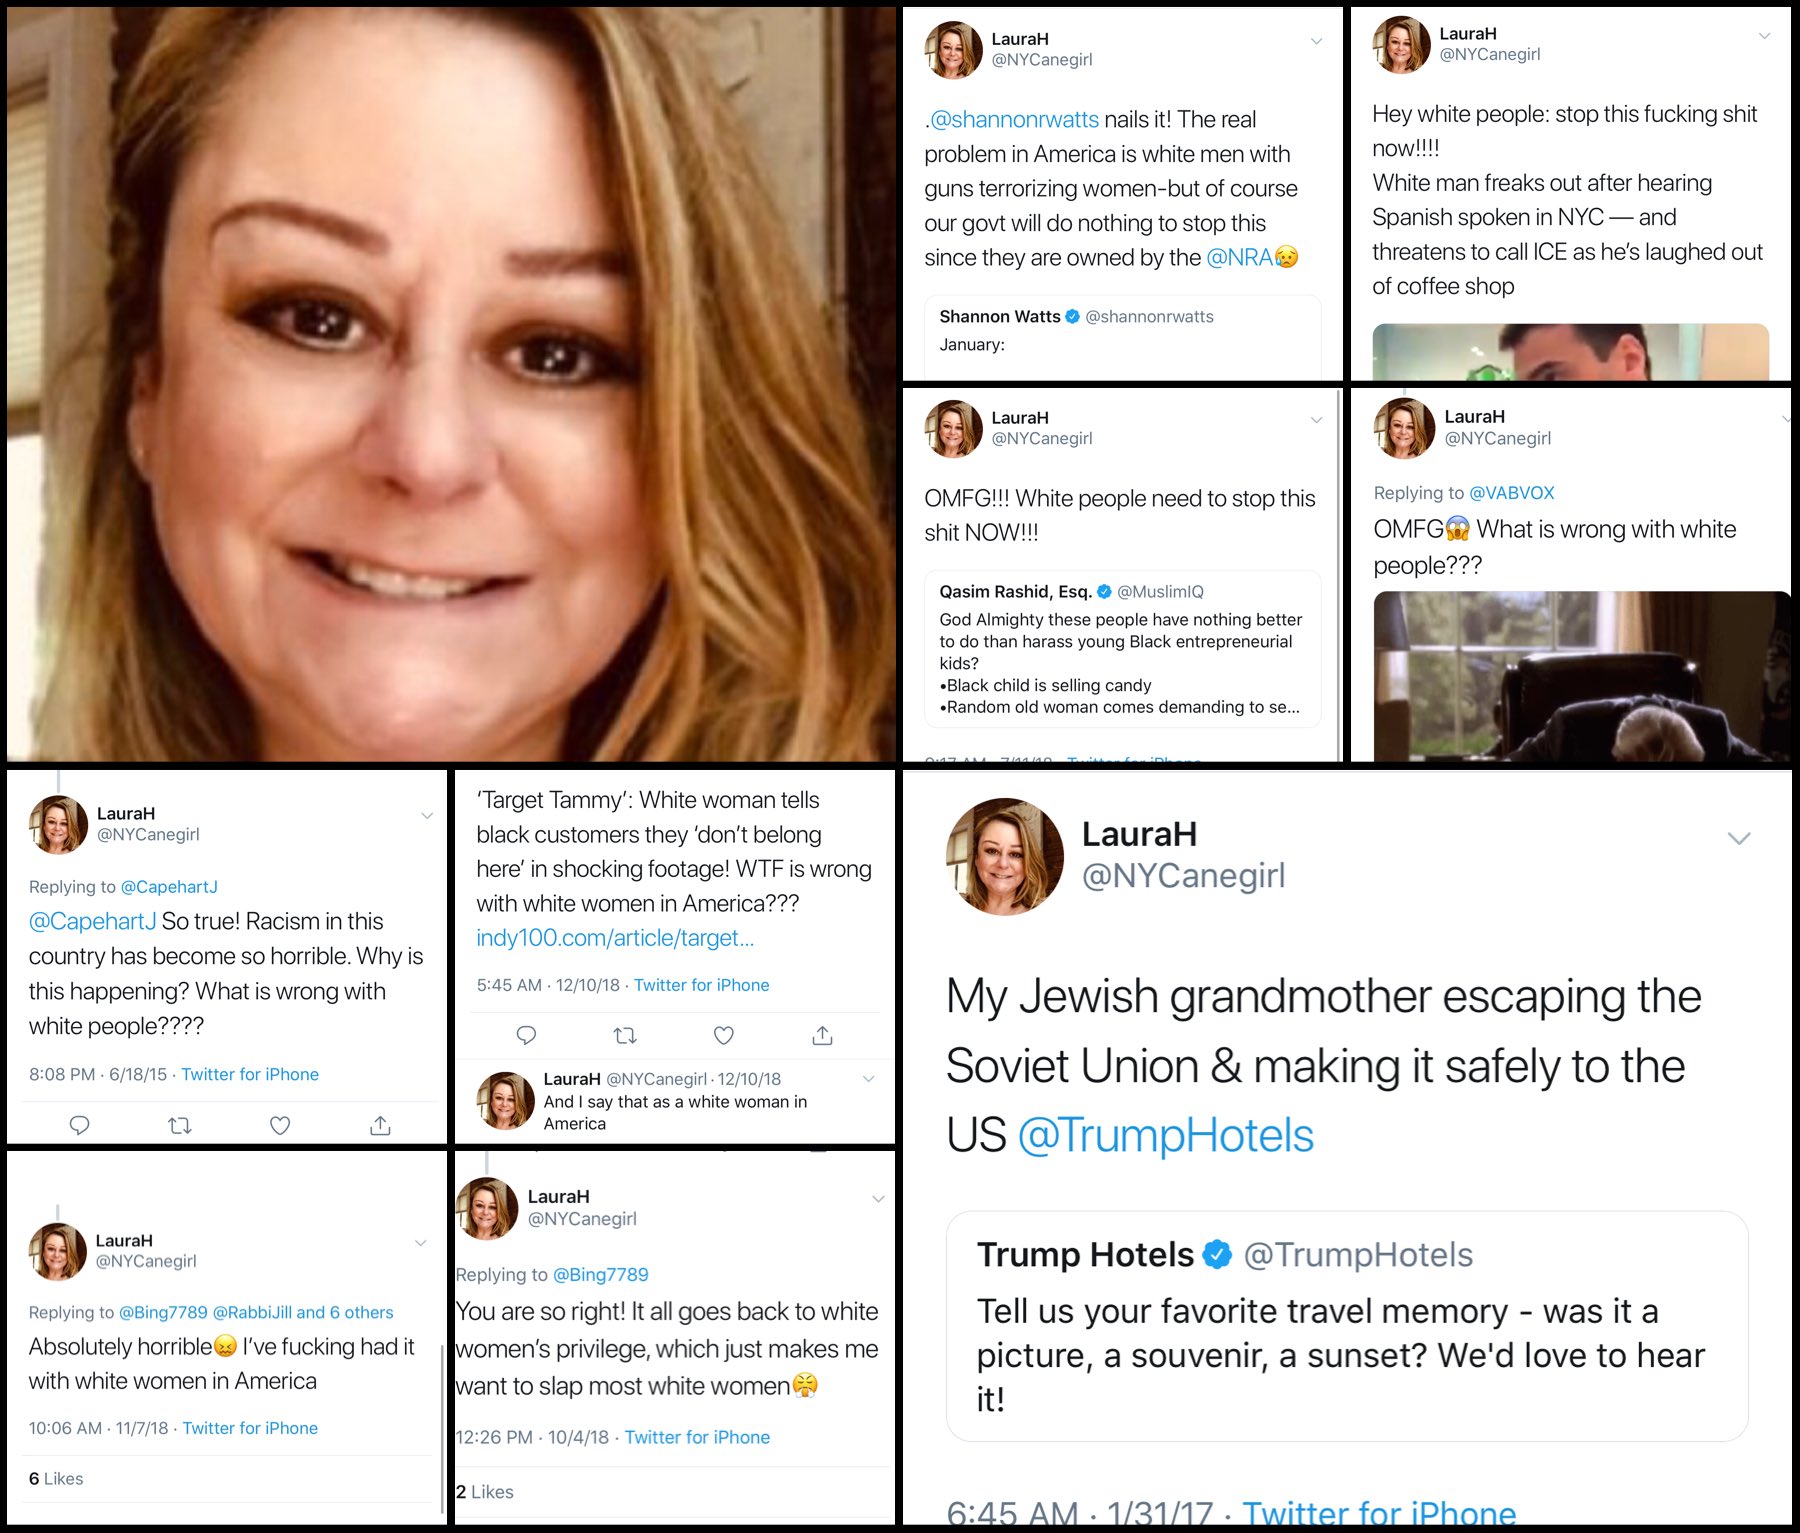Like the 6/18/15 tweet with heart icon
This screenshot has width=1800, height=1533.
(x=280, y=1126)
